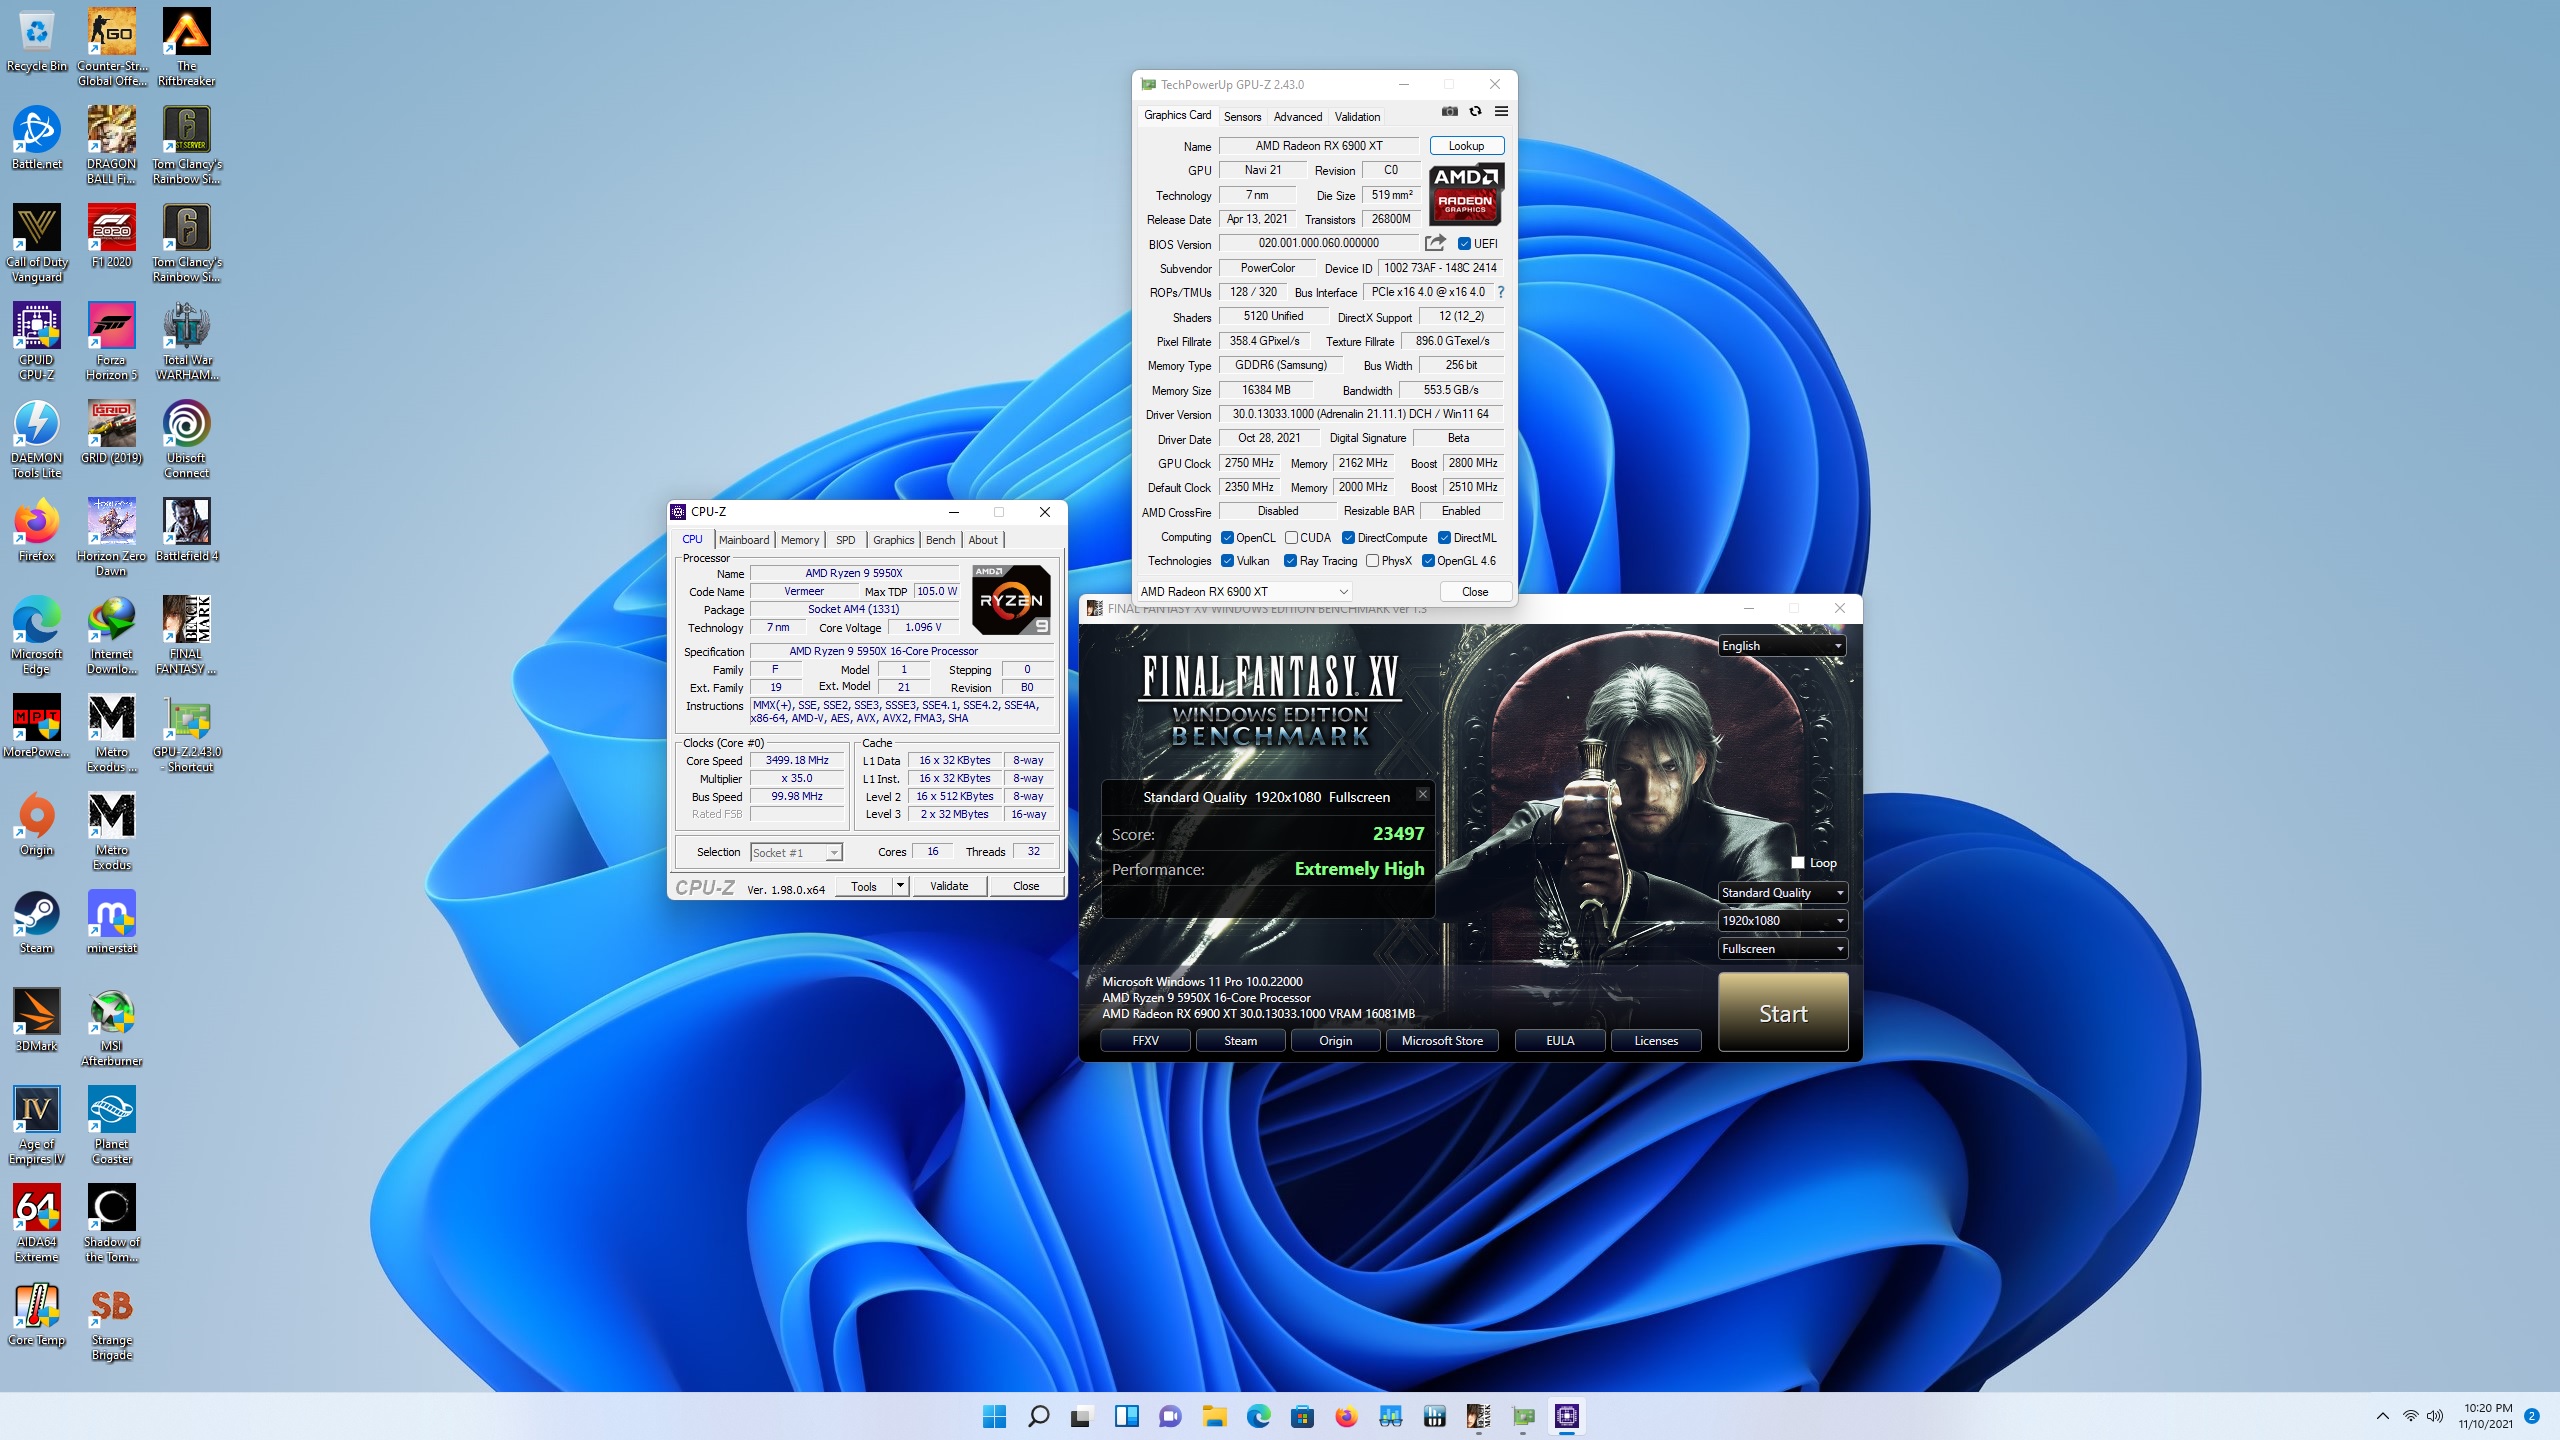Enable the Loop checkbox in FFXV benchmark
The image size is (2560, 1440).
[x=1798, y=863]
